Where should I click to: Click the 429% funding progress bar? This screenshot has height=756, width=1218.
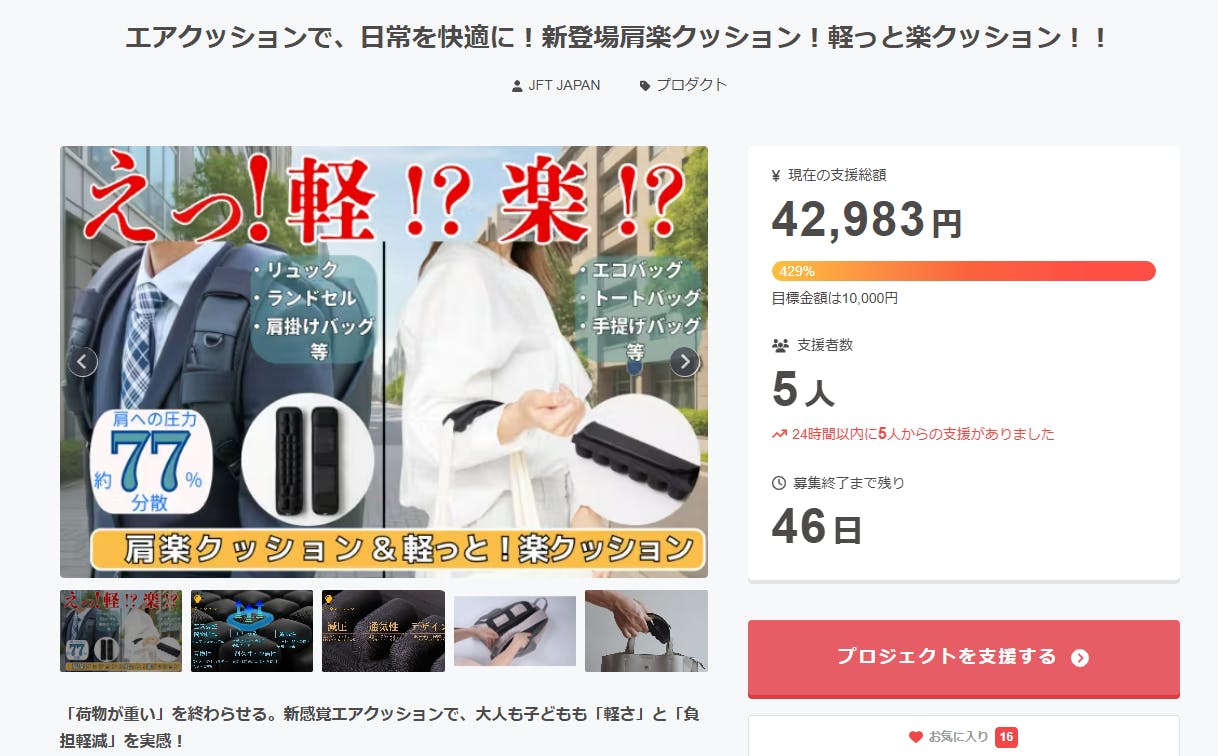pos(964,271)
